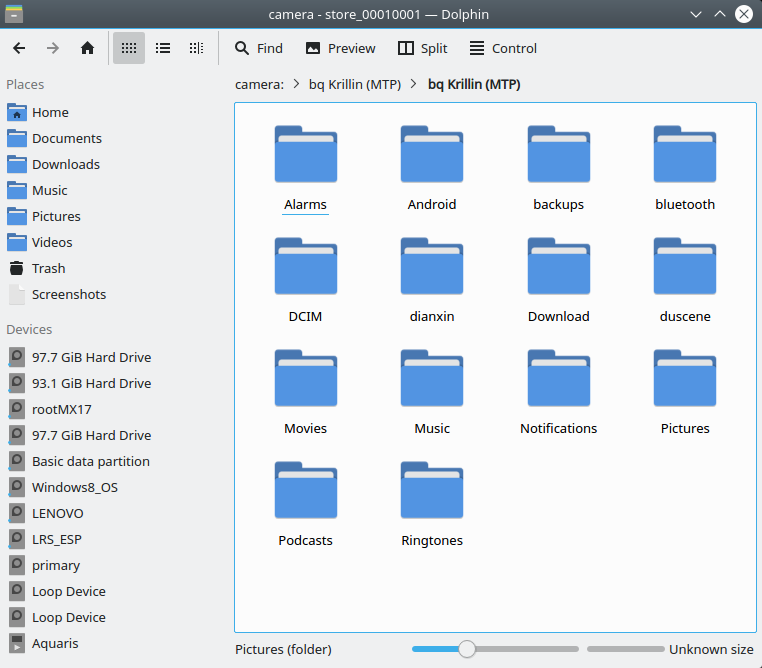Screen dimensions: 762x668
Task: Go to home folder via house icon
Action: [87, 48]
